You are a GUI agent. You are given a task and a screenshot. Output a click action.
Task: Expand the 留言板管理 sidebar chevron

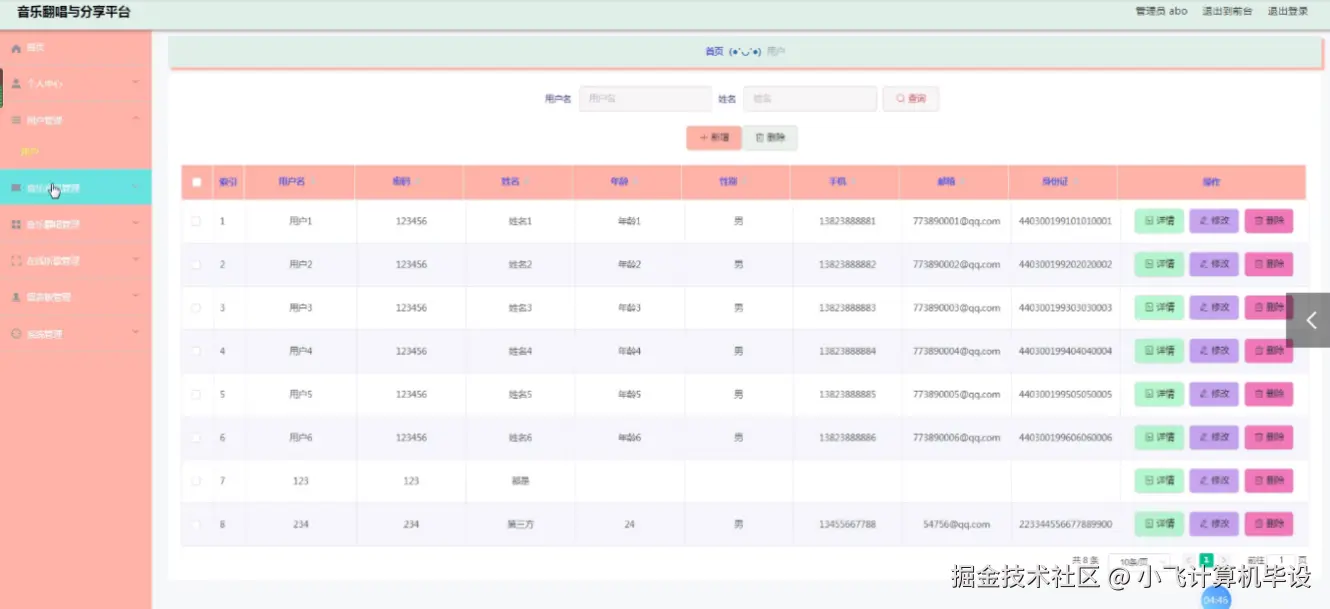(136, 296)
